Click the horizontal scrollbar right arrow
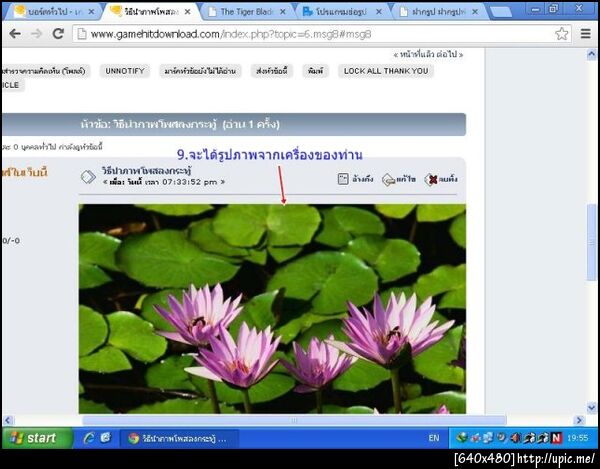Viewport: 600px width, 469px height. click(x=579, y=420)
